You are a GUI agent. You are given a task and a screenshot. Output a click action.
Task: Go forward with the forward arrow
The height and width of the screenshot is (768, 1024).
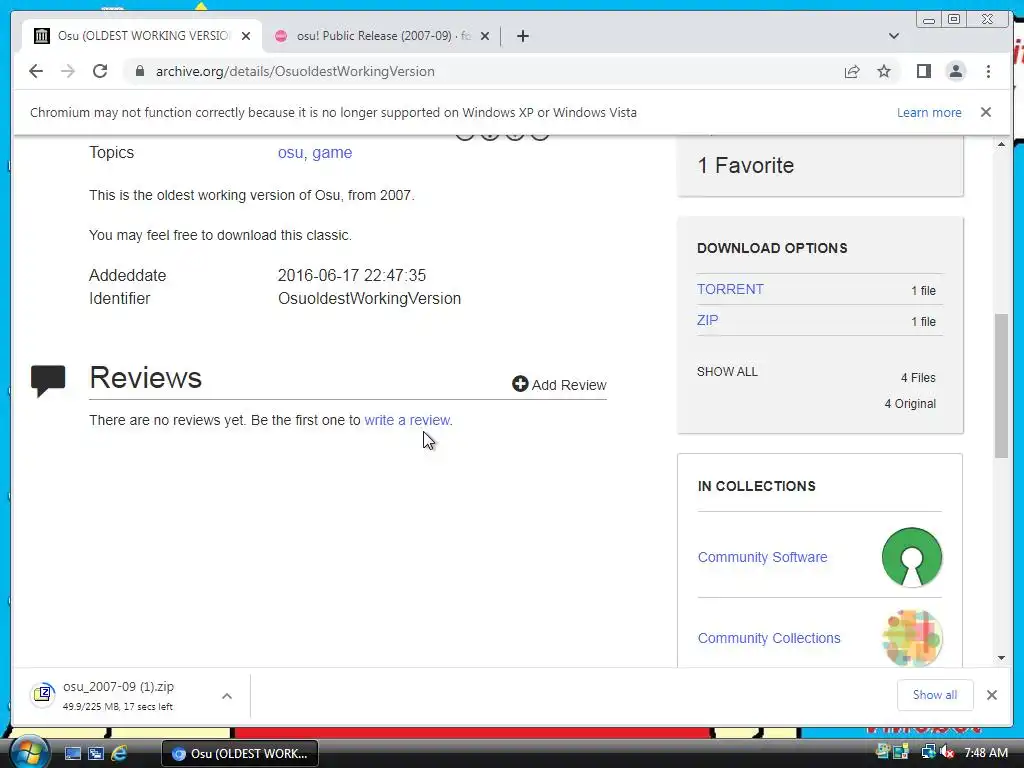[68, 71]
